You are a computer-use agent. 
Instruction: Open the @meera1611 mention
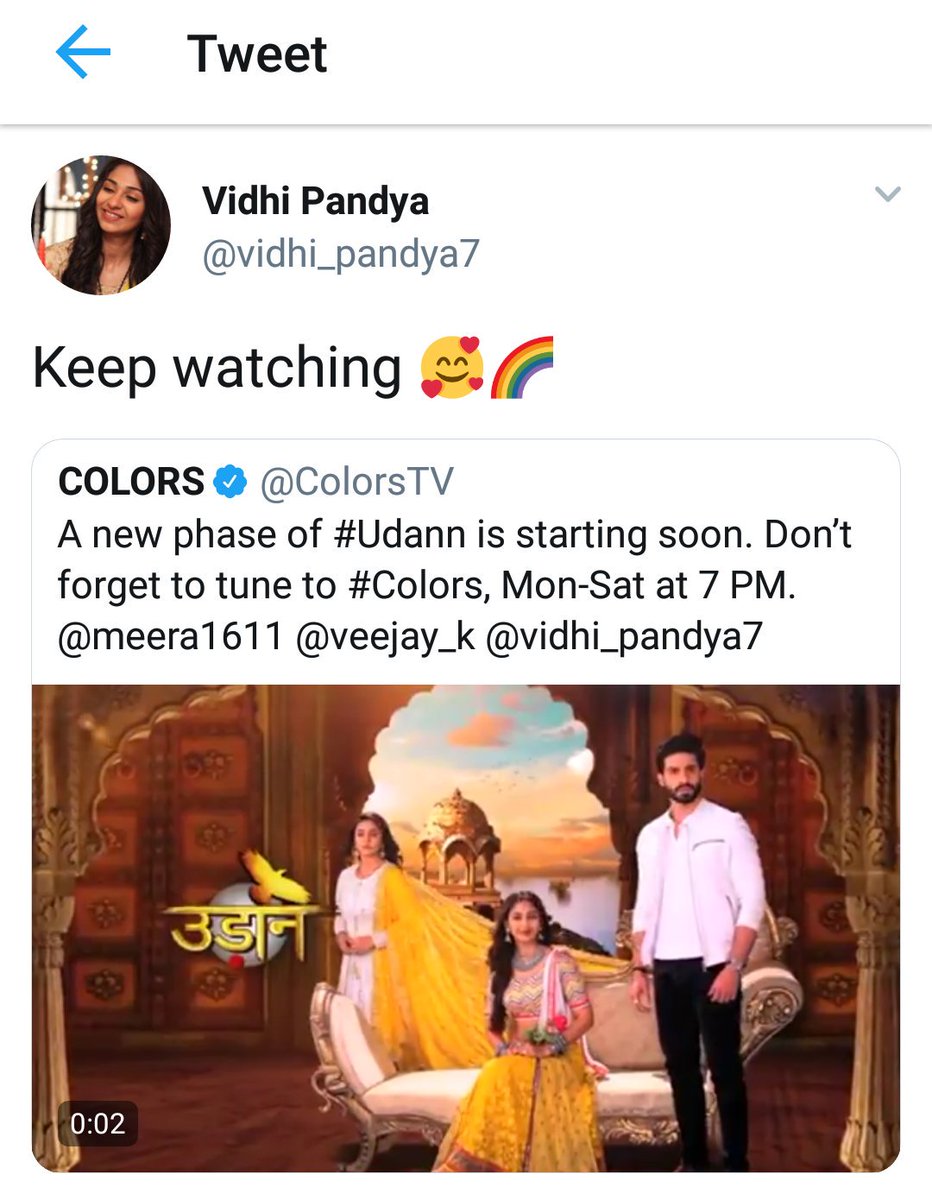[170, 637]
